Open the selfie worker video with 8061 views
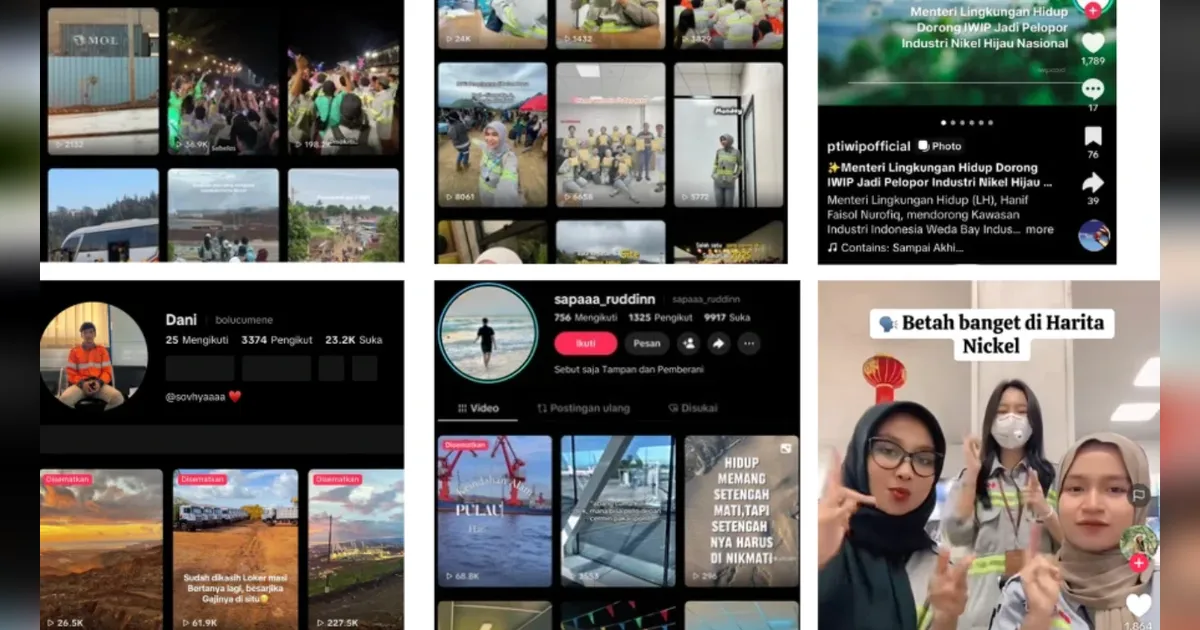Viewport: 1200px width, 630px height. pos(494,135)
